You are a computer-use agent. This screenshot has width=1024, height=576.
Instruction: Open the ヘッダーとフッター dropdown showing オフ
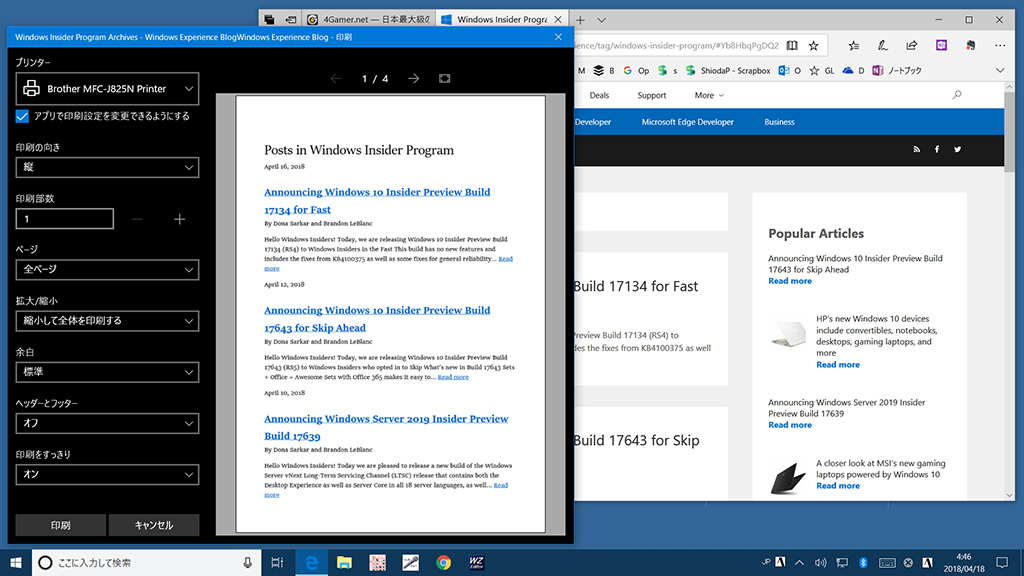point(107,423)
